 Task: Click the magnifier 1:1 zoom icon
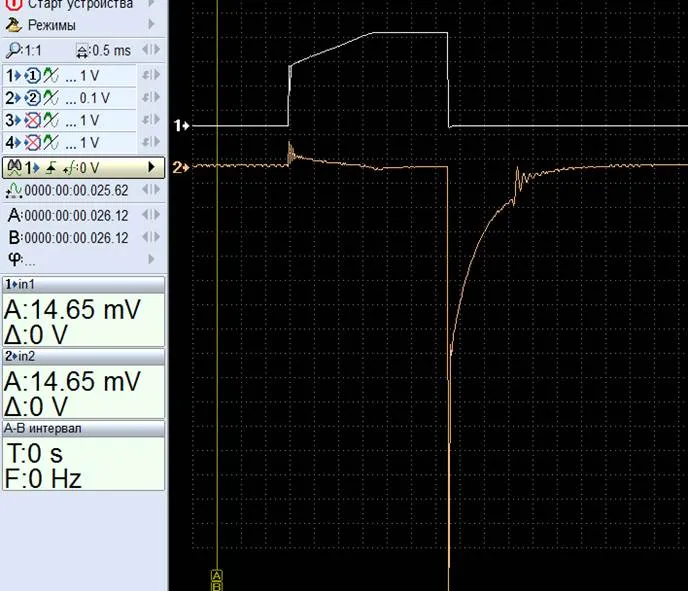pyautogui.click(x=12, y=50)
